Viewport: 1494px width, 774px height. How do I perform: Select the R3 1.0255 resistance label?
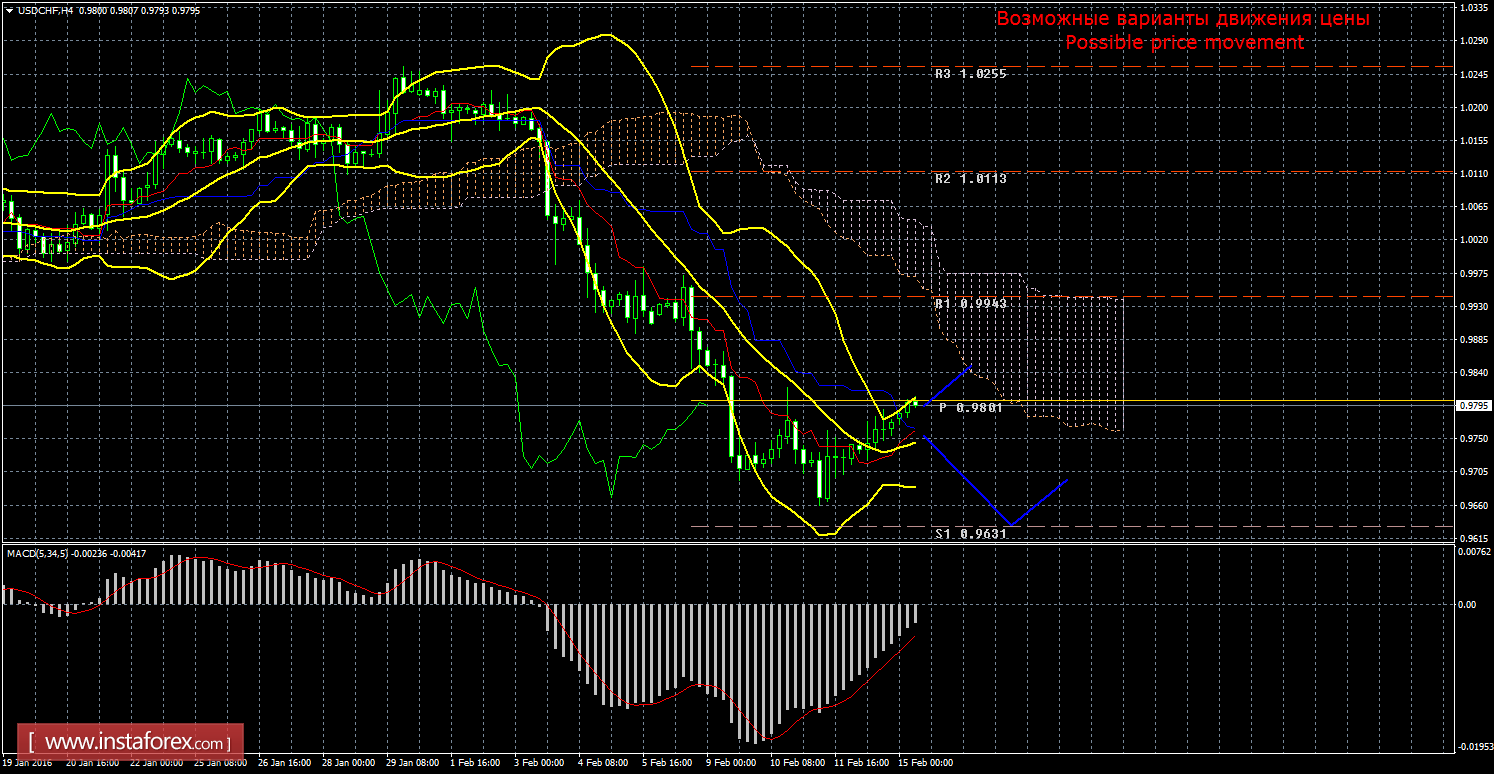point(970,74)
